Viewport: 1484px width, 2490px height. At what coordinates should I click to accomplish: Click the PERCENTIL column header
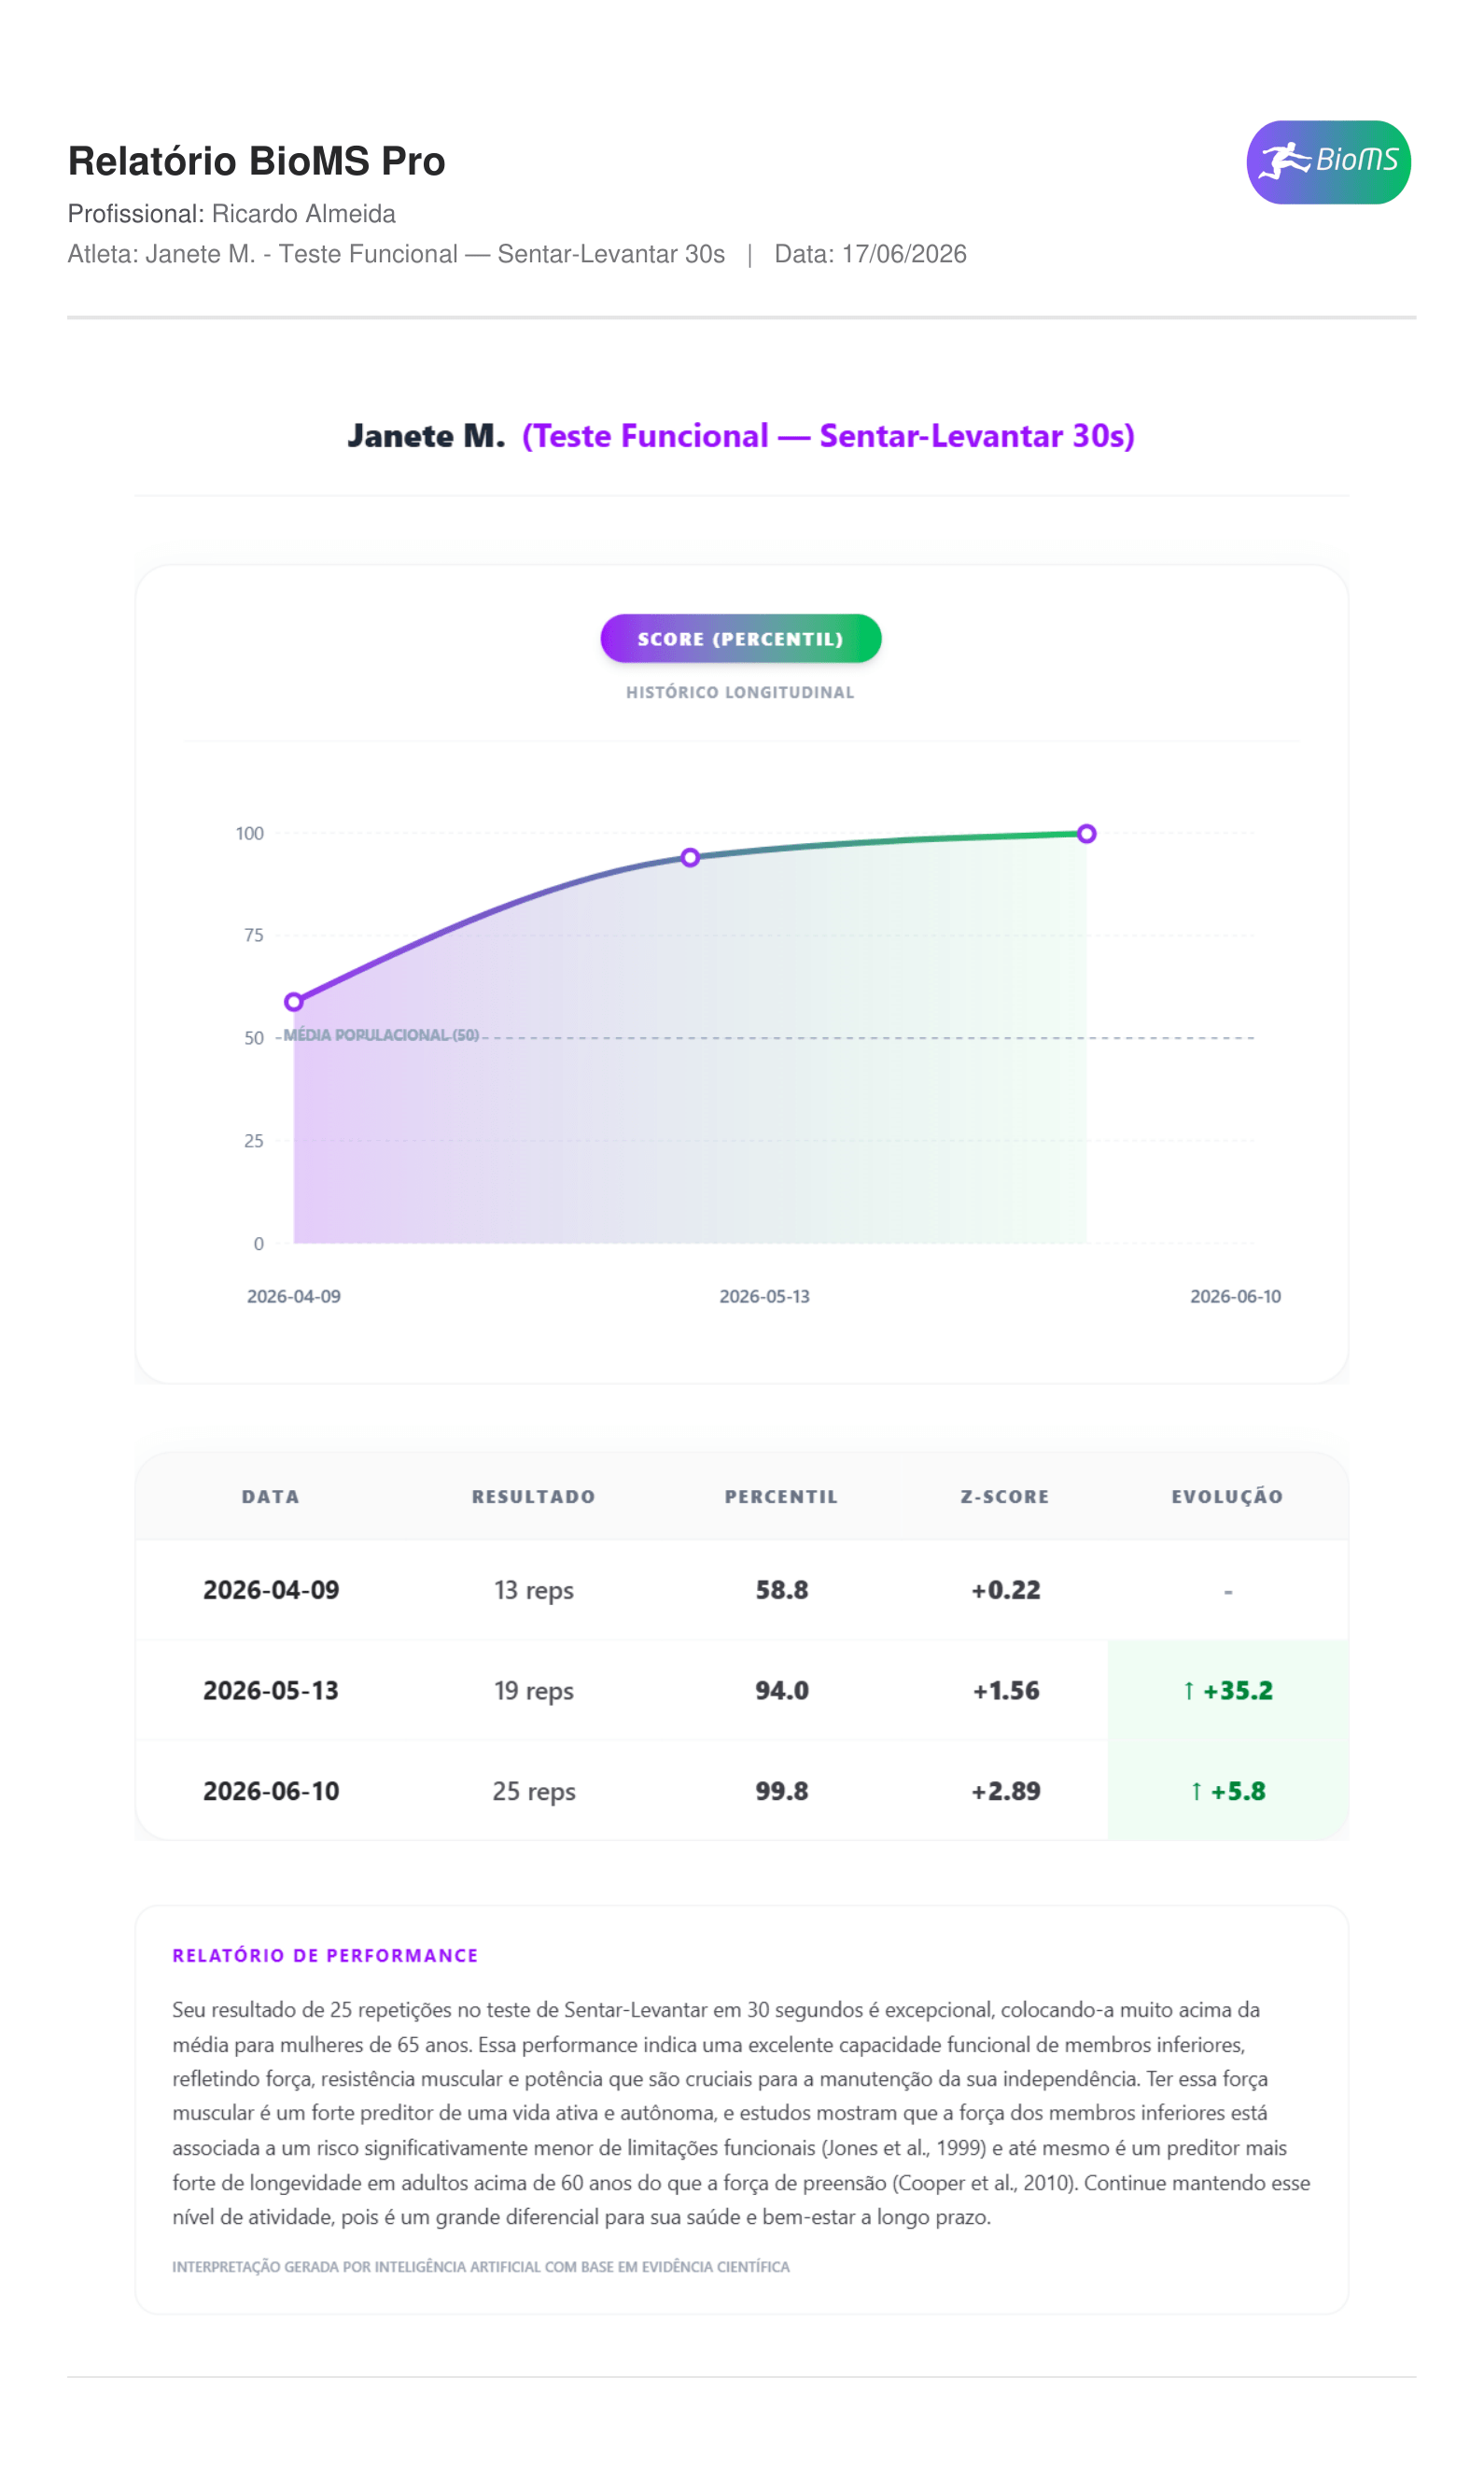pos(781,1496)
